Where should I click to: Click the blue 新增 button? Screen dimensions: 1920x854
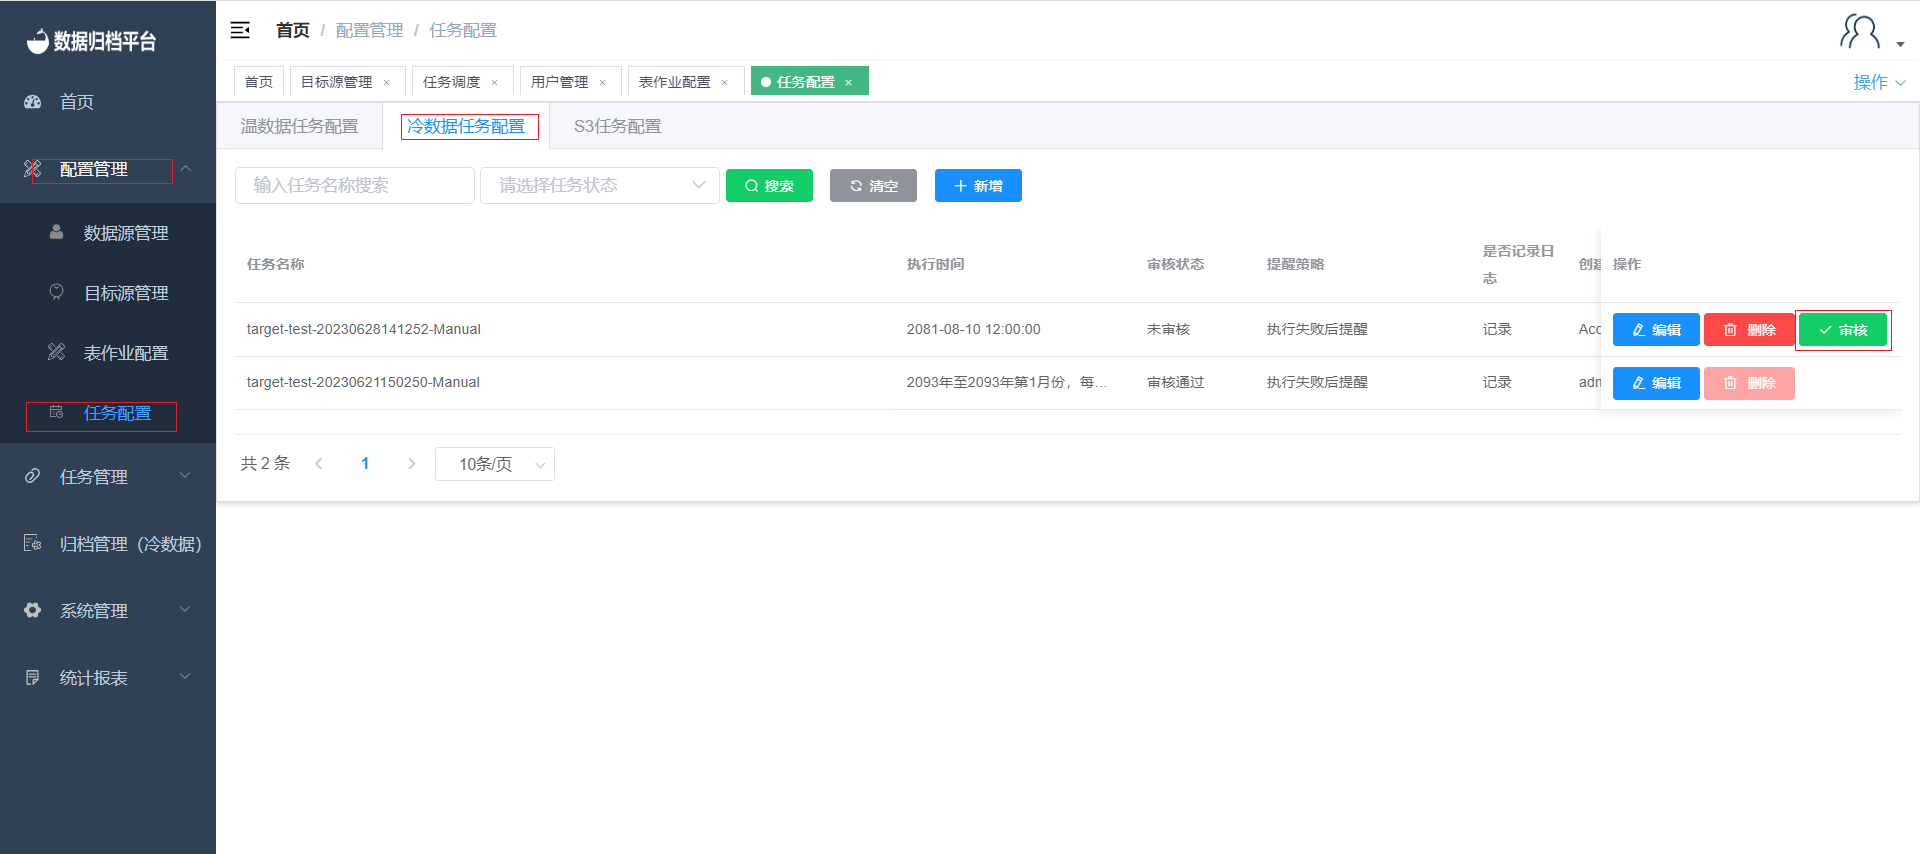click(x=978, y=186)
